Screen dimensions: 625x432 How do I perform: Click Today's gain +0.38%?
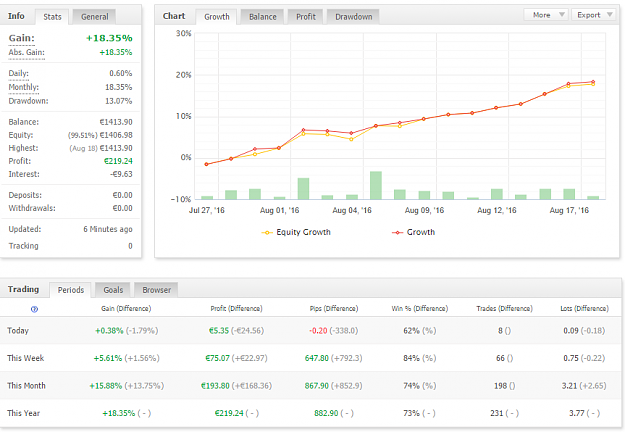[109, 330]
